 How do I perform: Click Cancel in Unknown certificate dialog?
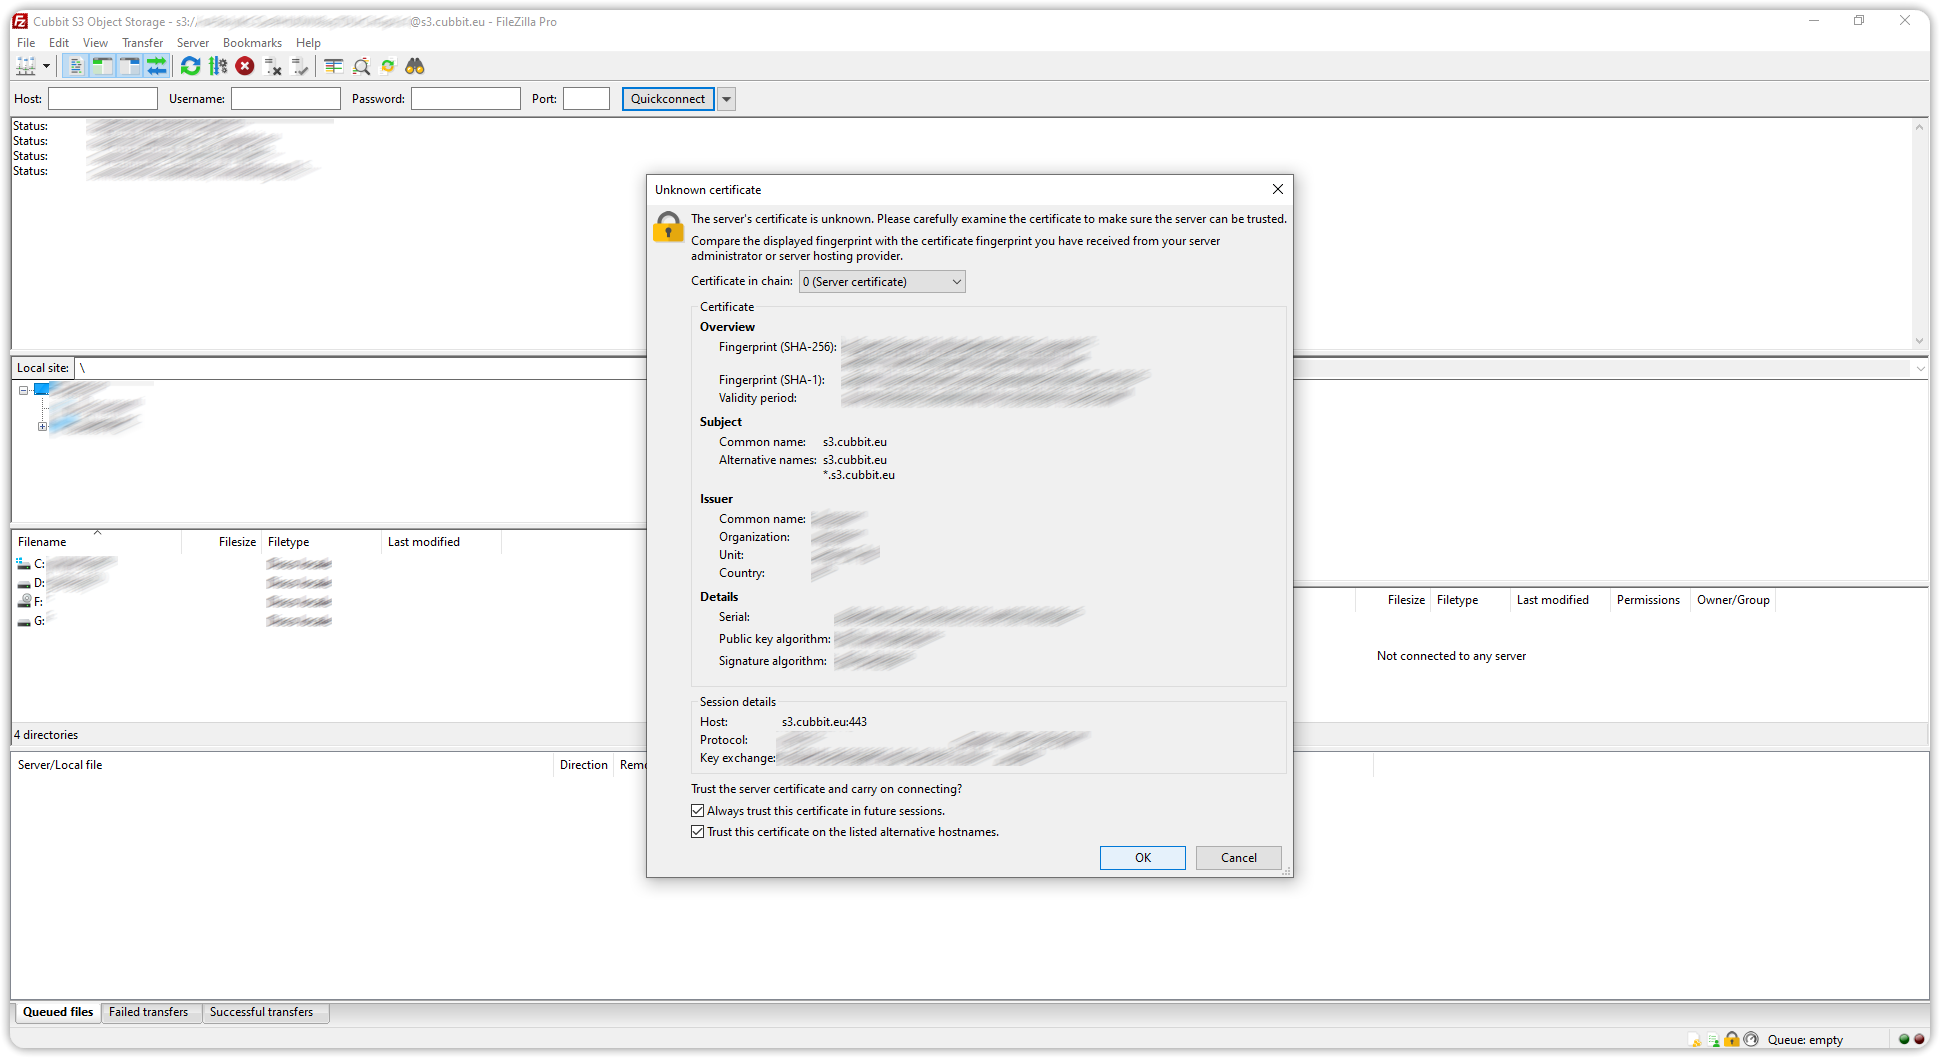pyautogui.click(x=1239, y=858)
